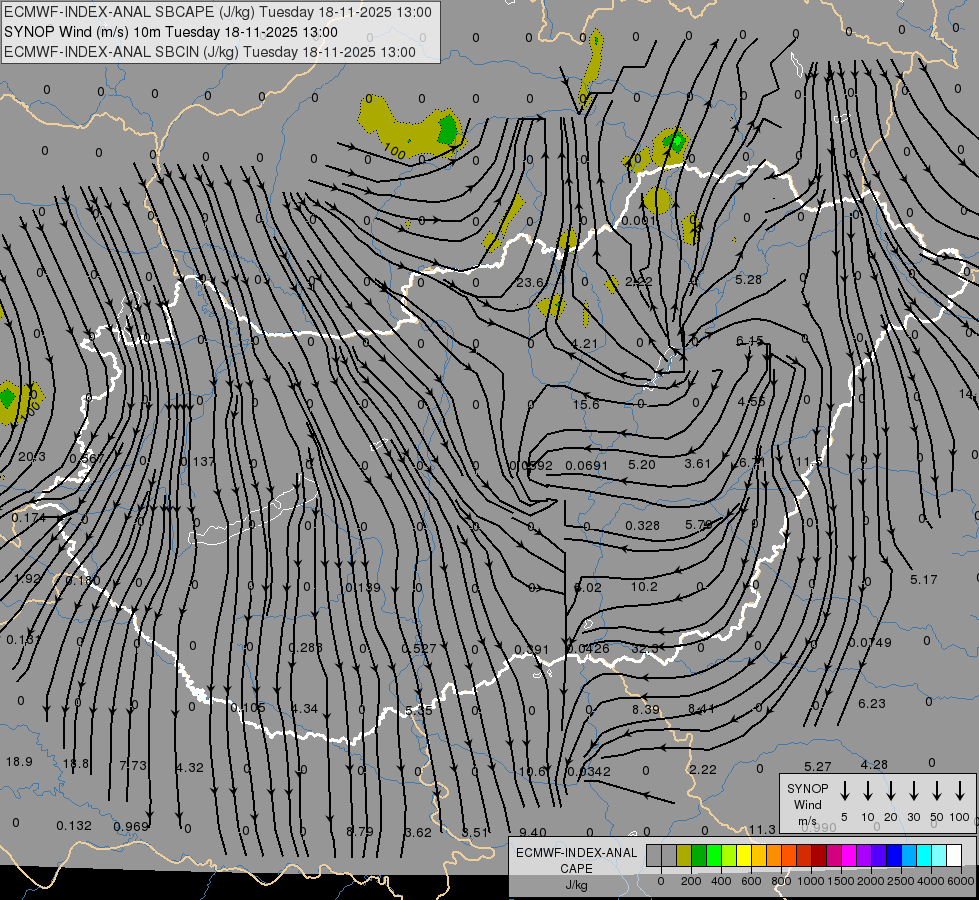Click the 0.567 value on the map
Viewport: 979px width, 900px height.
(x=87, y=458)
